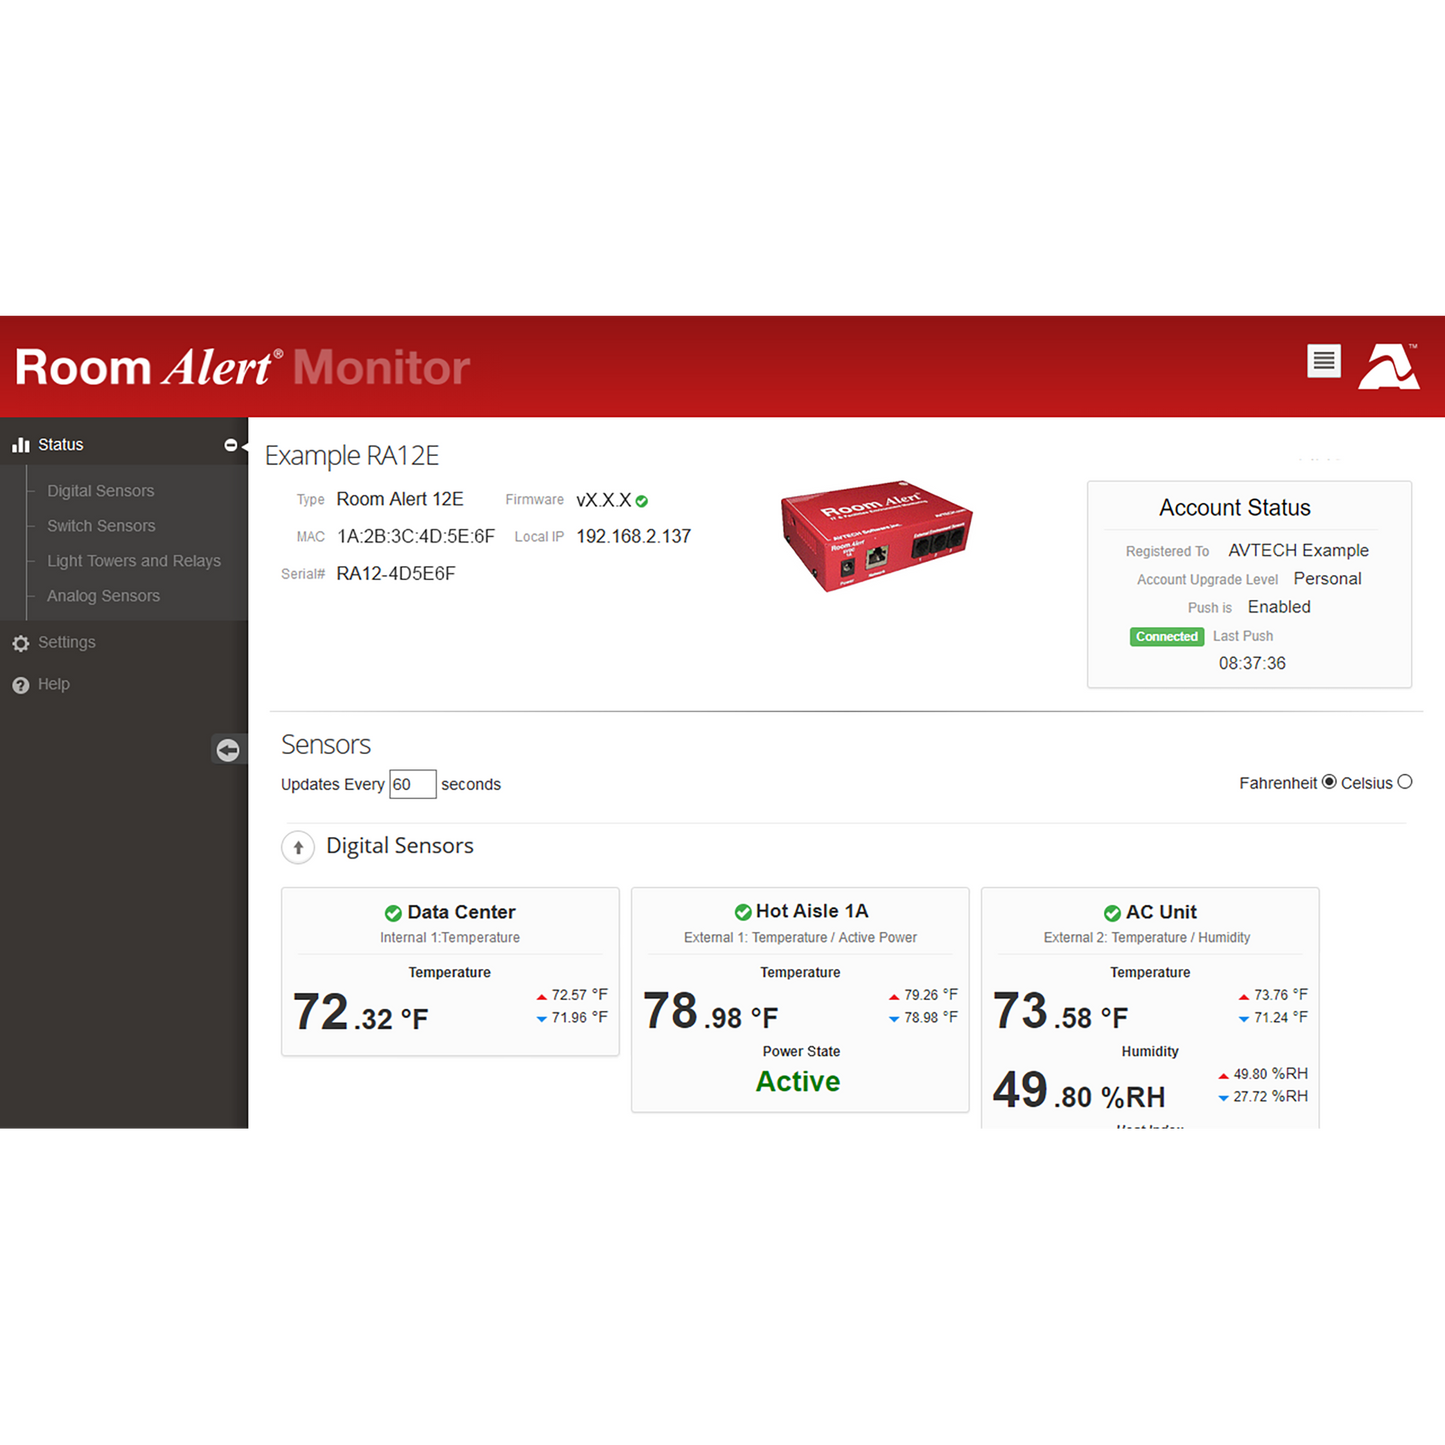This screenshot has width=1445, height=1445.
Task: Collapse the Status menu minus icon
Action: 231,445
